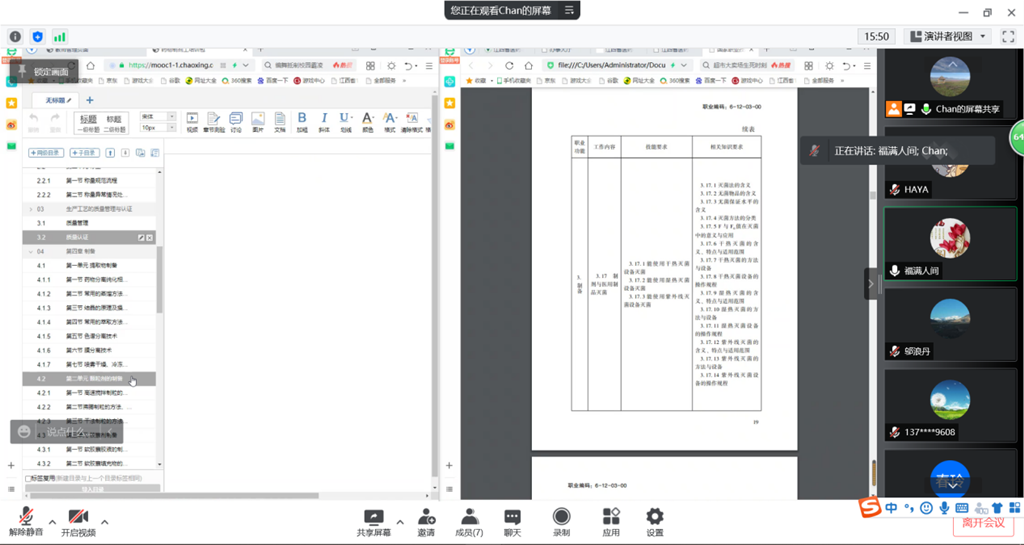Click 子目录 add child button
The height and width of the screenshot is (545, 1024).
click(x=84, y=153)
